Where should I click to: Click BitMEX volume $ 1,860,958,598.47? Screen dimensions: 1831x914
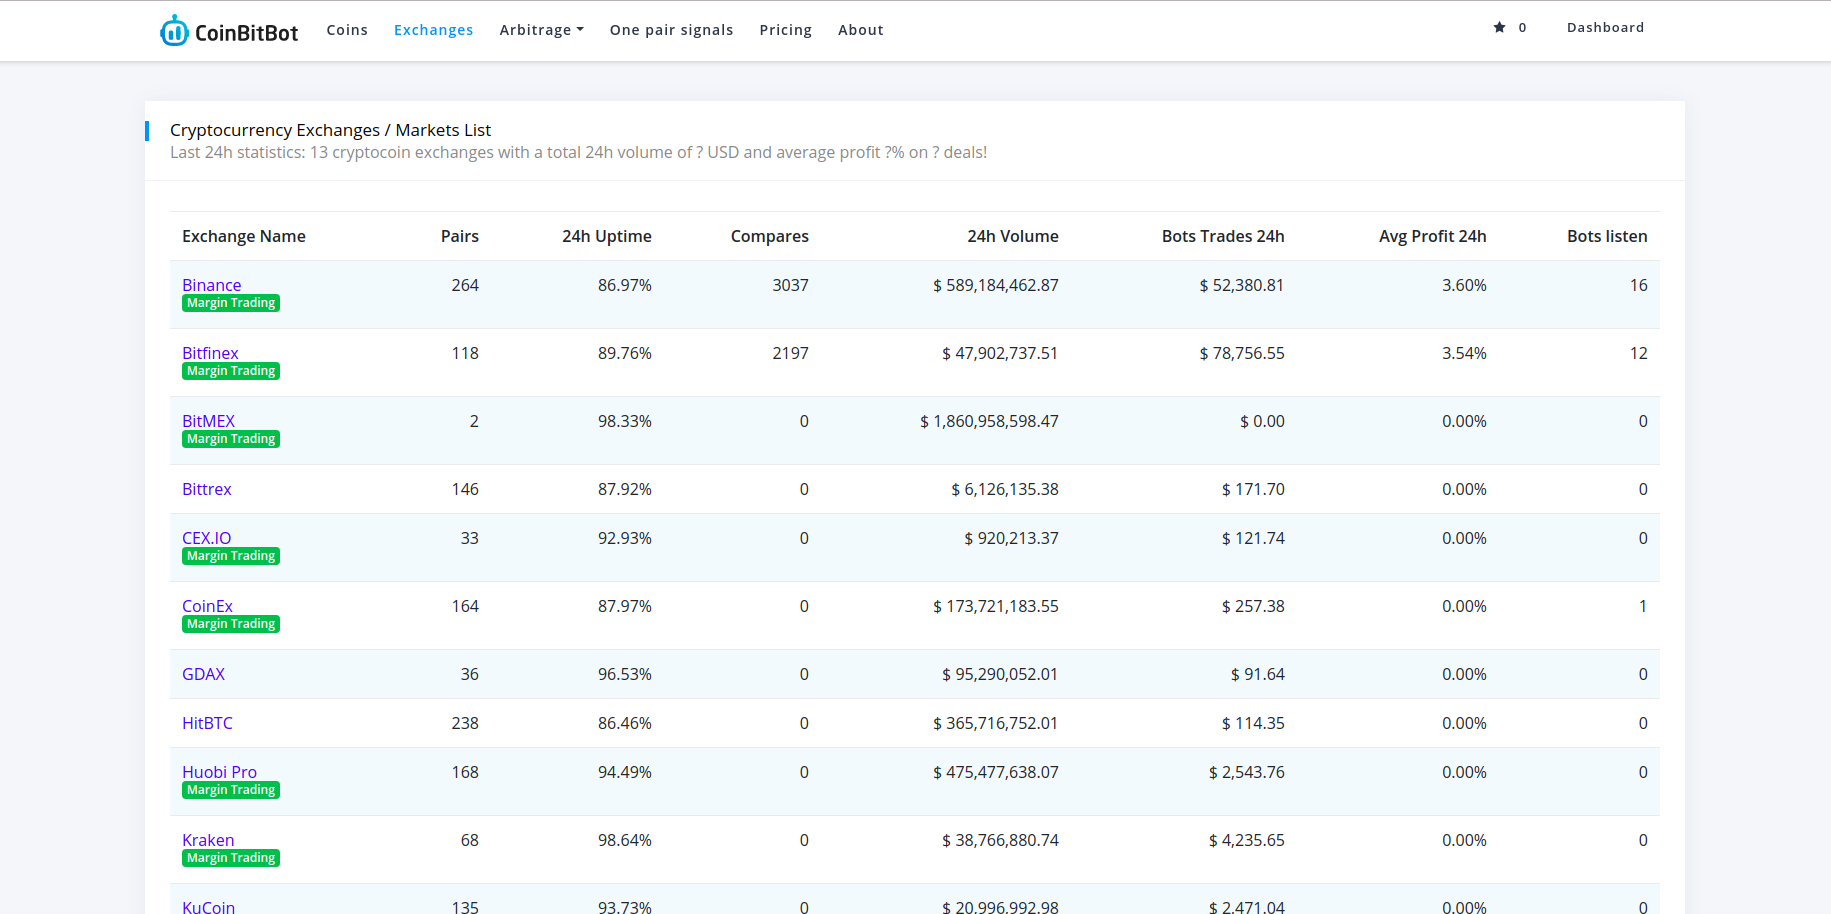point(989,421)
